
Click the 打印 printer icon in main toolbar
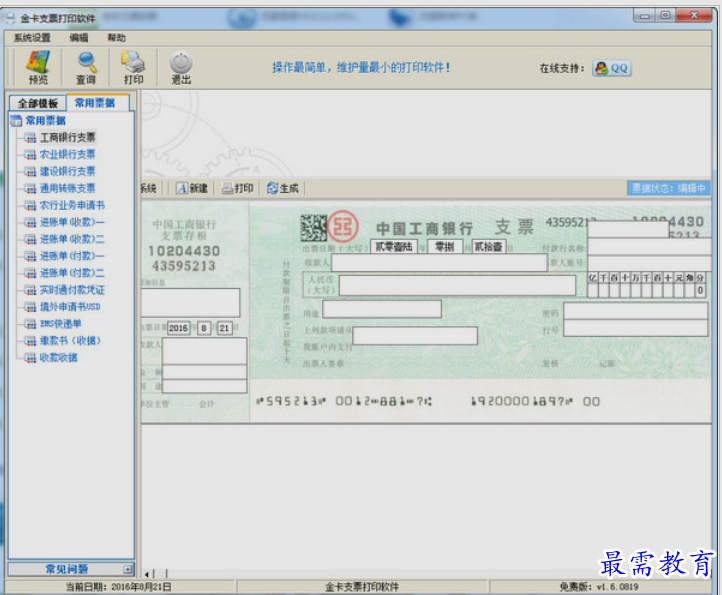pyautogui.click(x=133, y=68)
